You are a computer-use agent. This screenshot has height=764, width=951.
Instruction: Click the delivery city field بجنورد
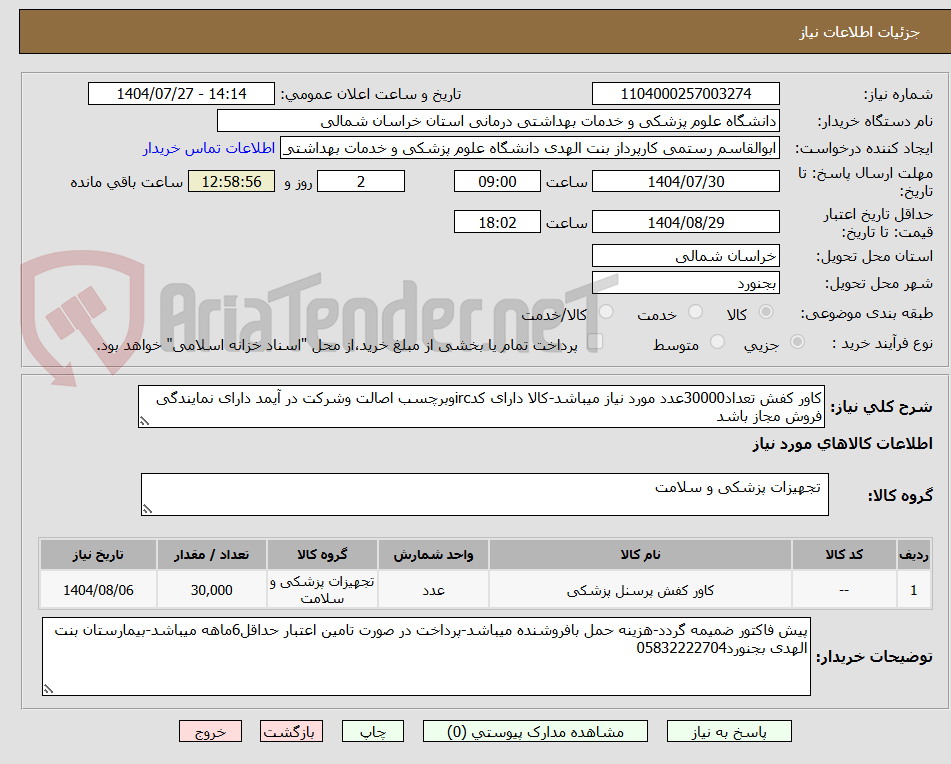[685, 283]
